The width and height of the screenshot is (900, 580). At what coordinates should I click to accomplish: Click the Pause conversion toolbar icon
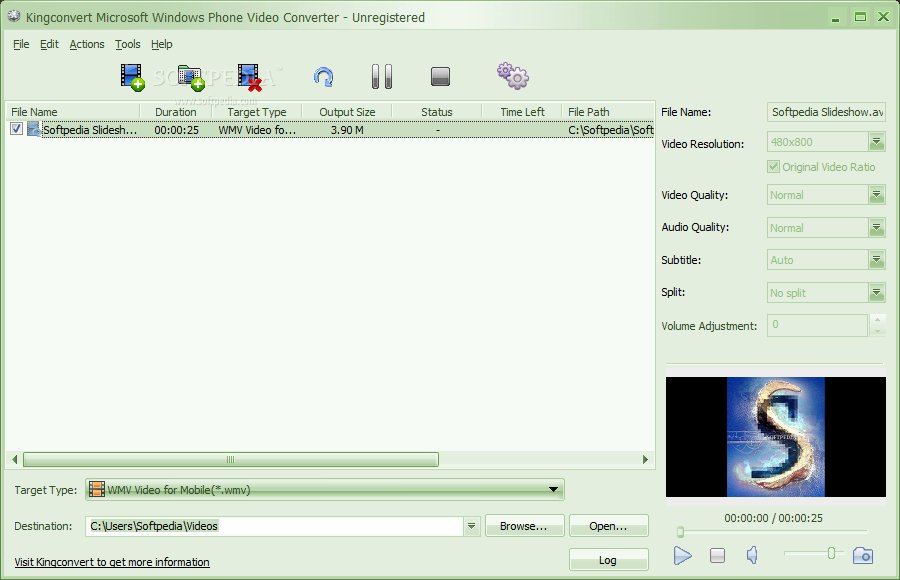382,76
